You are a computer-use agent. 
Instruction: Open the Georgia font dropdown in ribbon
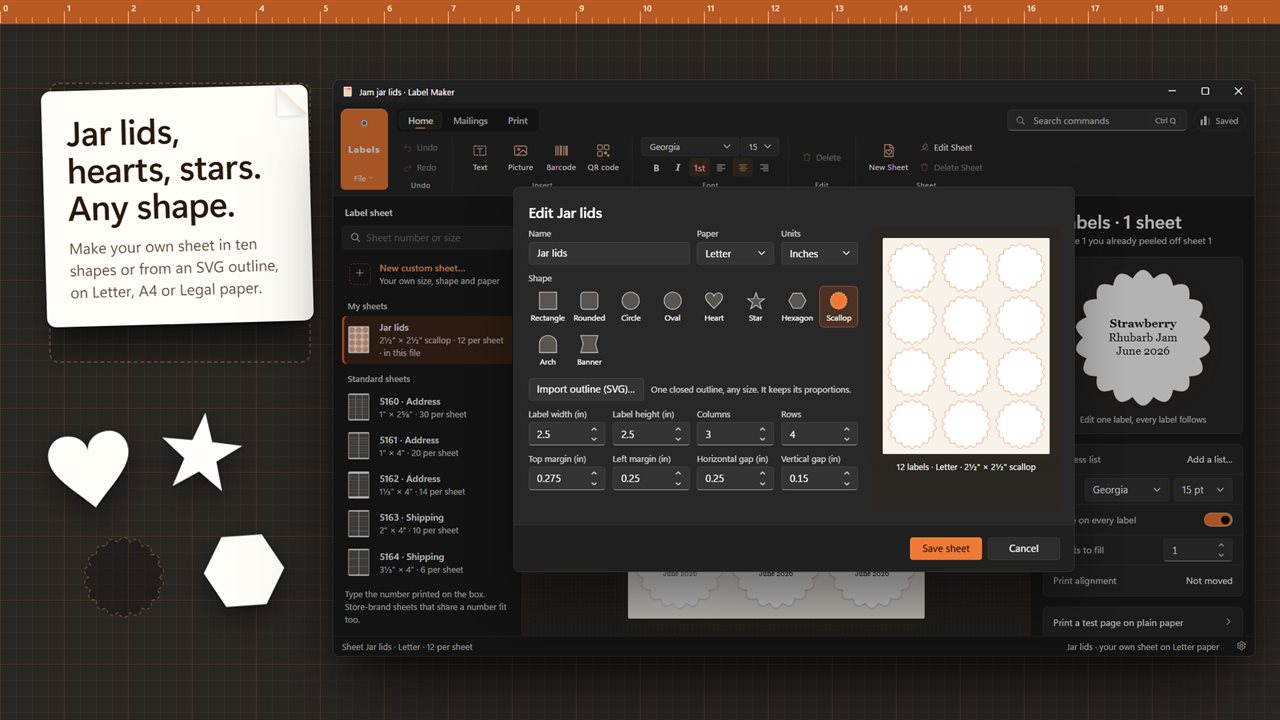690,147
